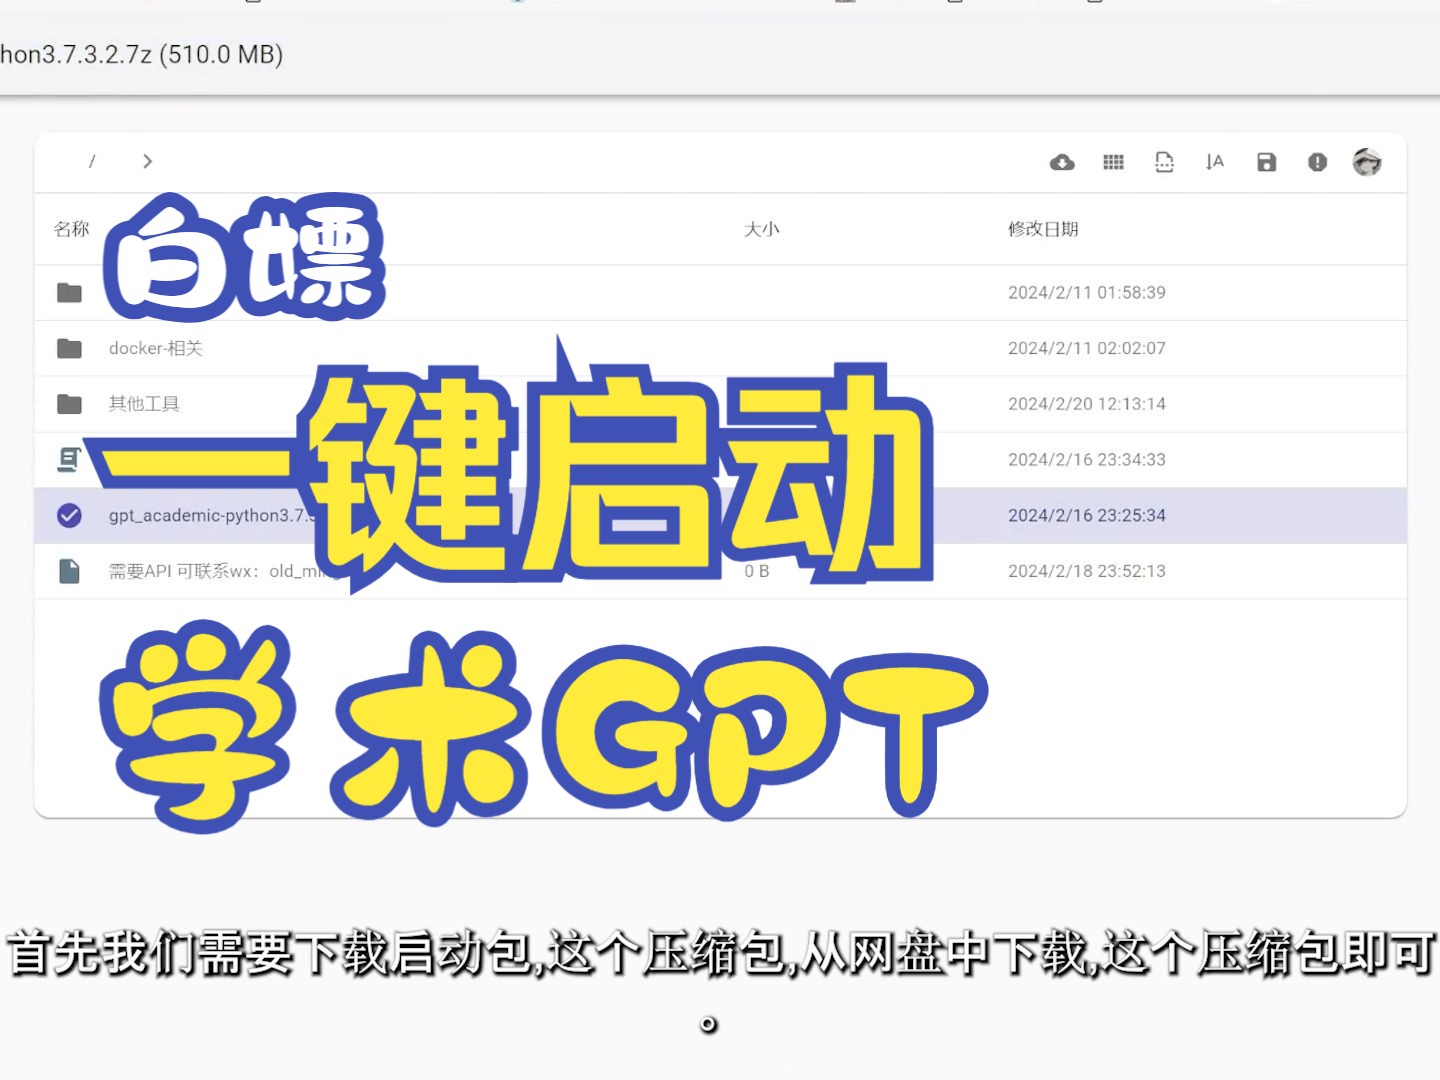Click the dashed-line file page icon

[x=1164, y=162]
